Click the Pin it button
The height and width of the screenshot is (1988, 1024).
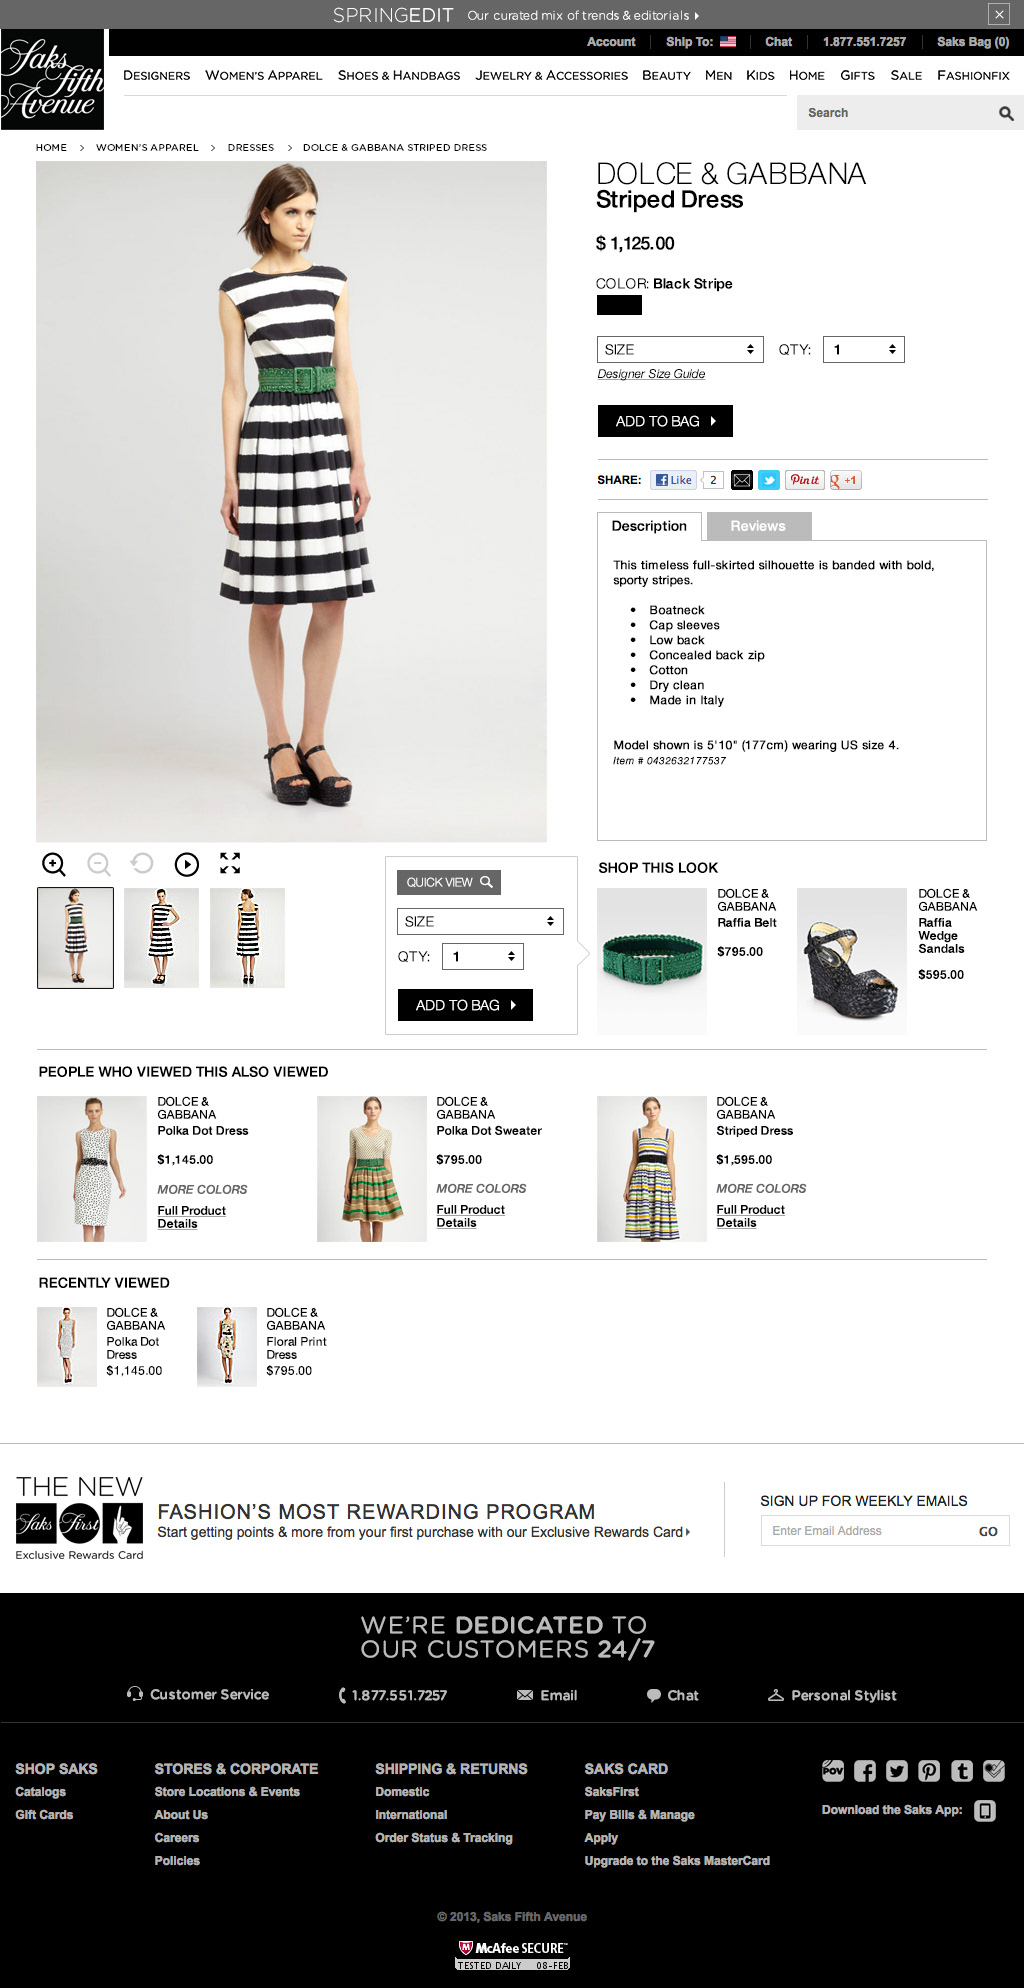click(804, 480)
